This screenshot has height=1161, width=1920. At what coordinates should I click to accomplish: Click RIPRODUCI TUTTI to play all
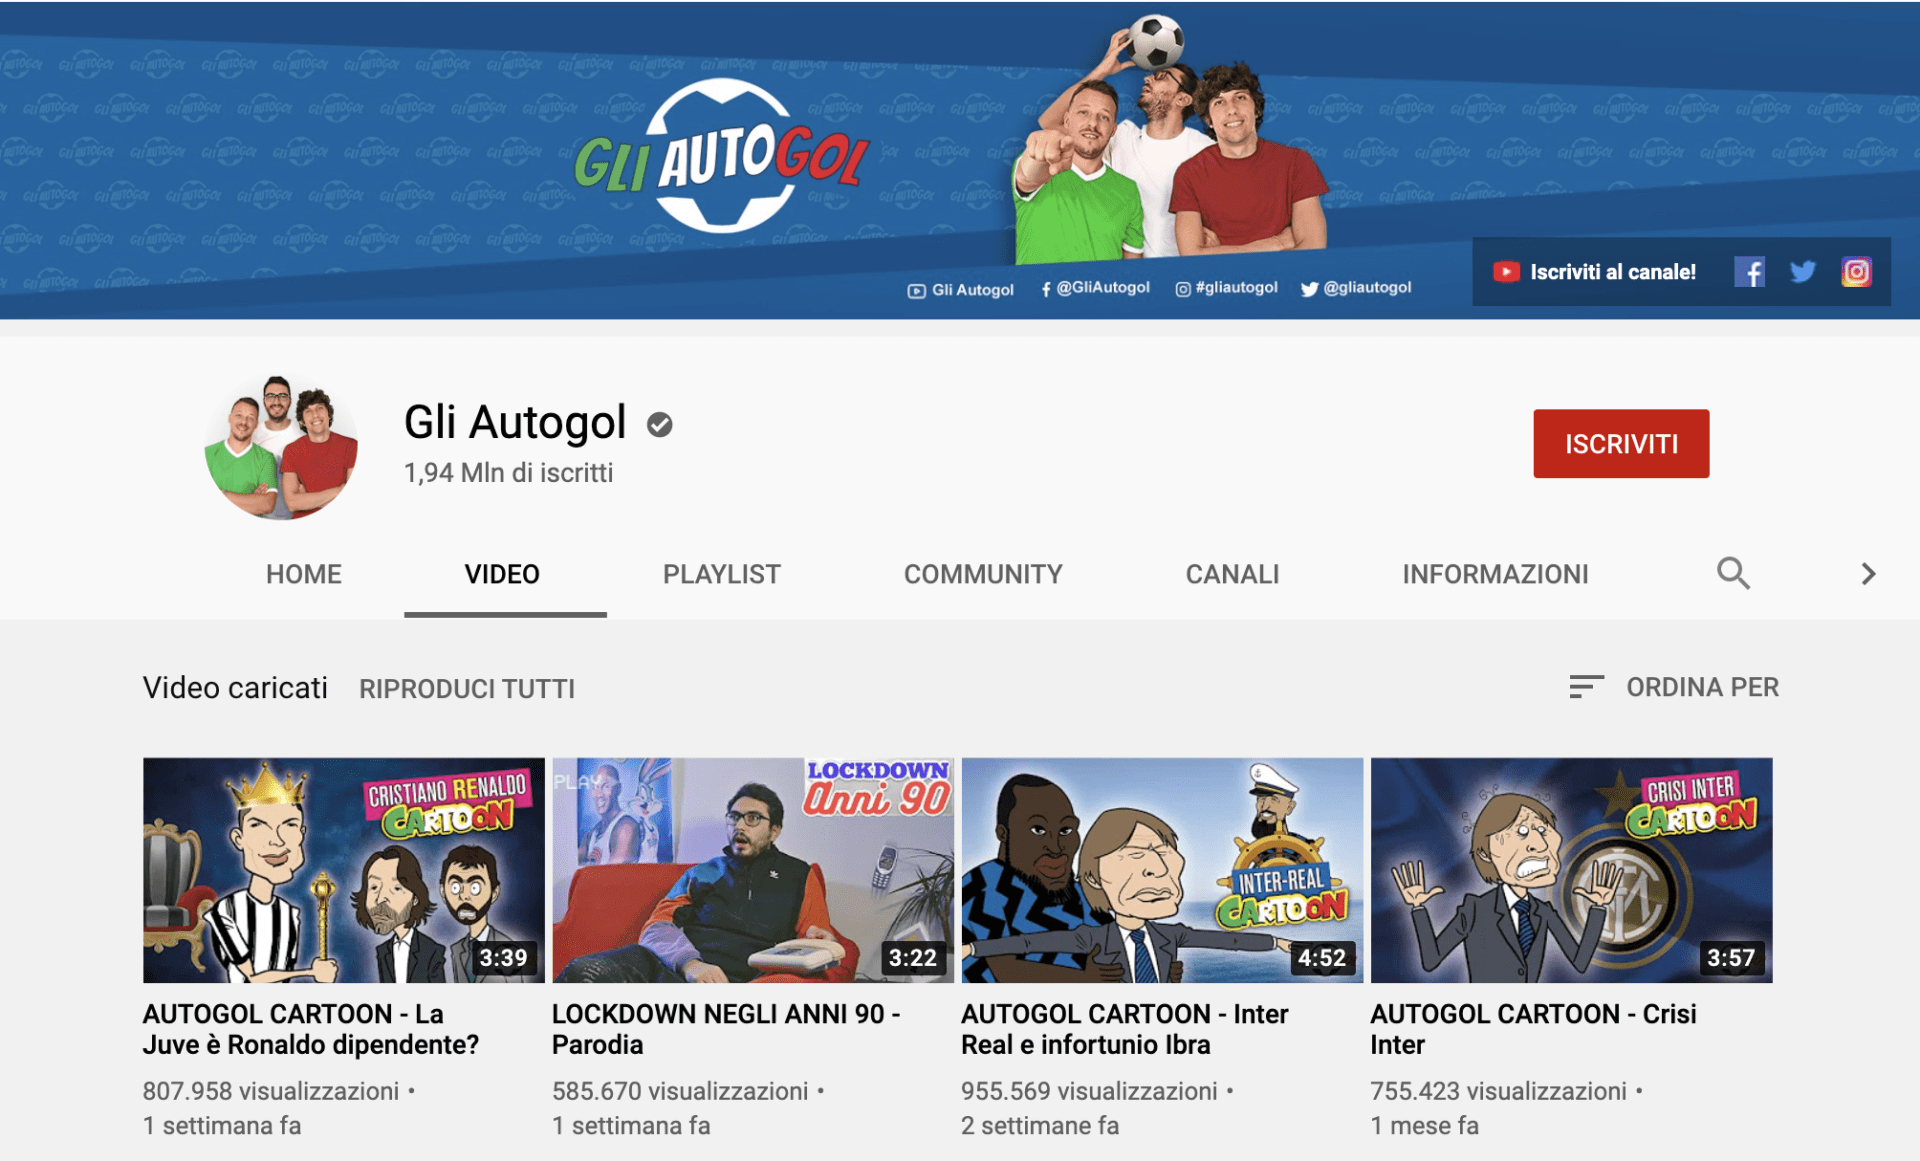[x=467, y=689]
